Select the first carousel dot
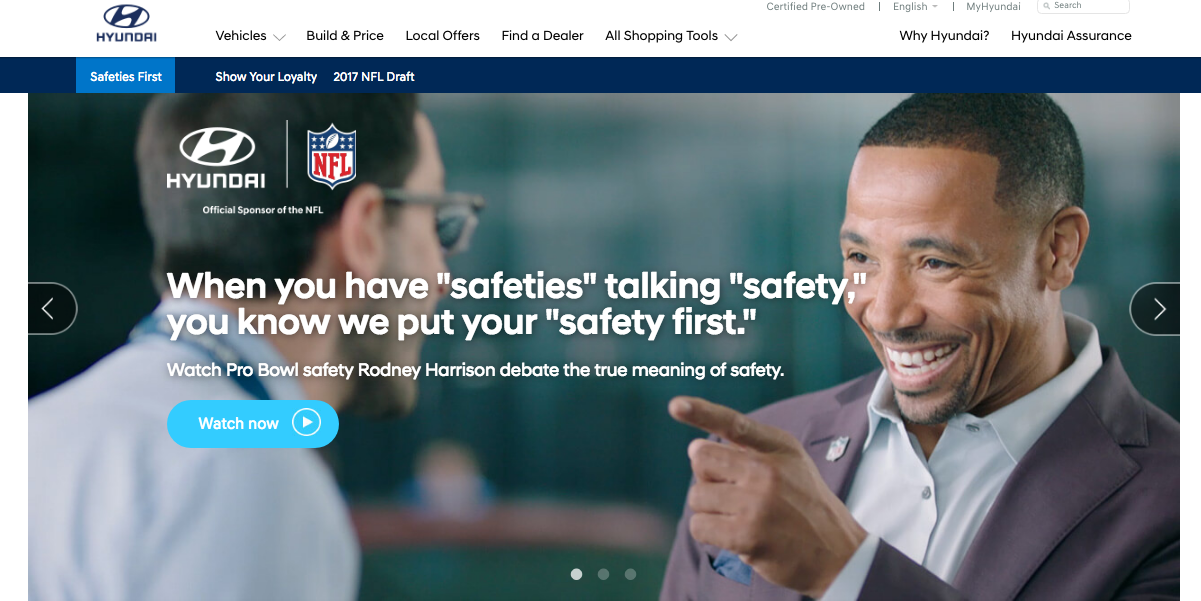Screen dimensions: 1201x601 coord(576,574)
